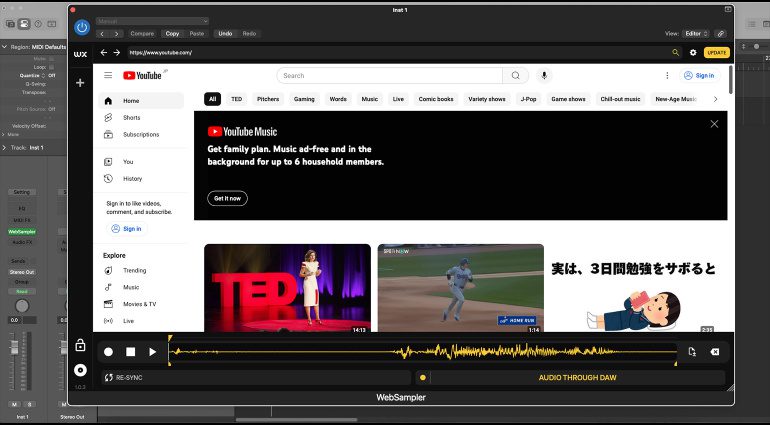Expand the Region MIDI Defaults disclosure triangle
This screenshot has width=770, height=425.
pyautogui.click(x=4, y=47)
